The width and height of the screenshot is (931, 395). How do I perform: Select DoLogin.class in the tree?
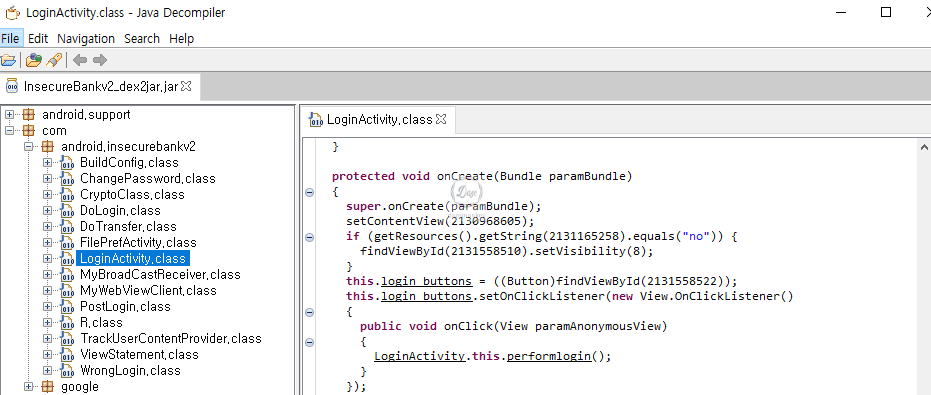click(x=120, y=211)
